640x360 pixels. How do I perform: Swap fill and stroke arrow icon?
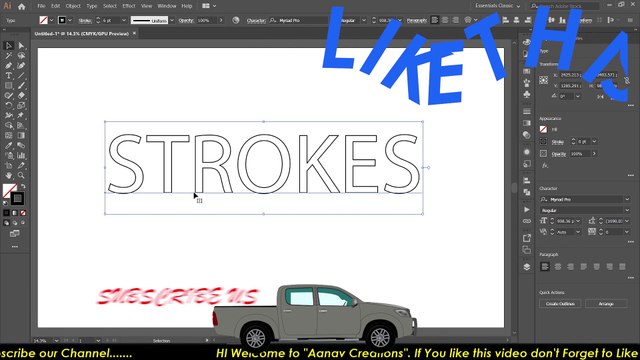[23, 187]
